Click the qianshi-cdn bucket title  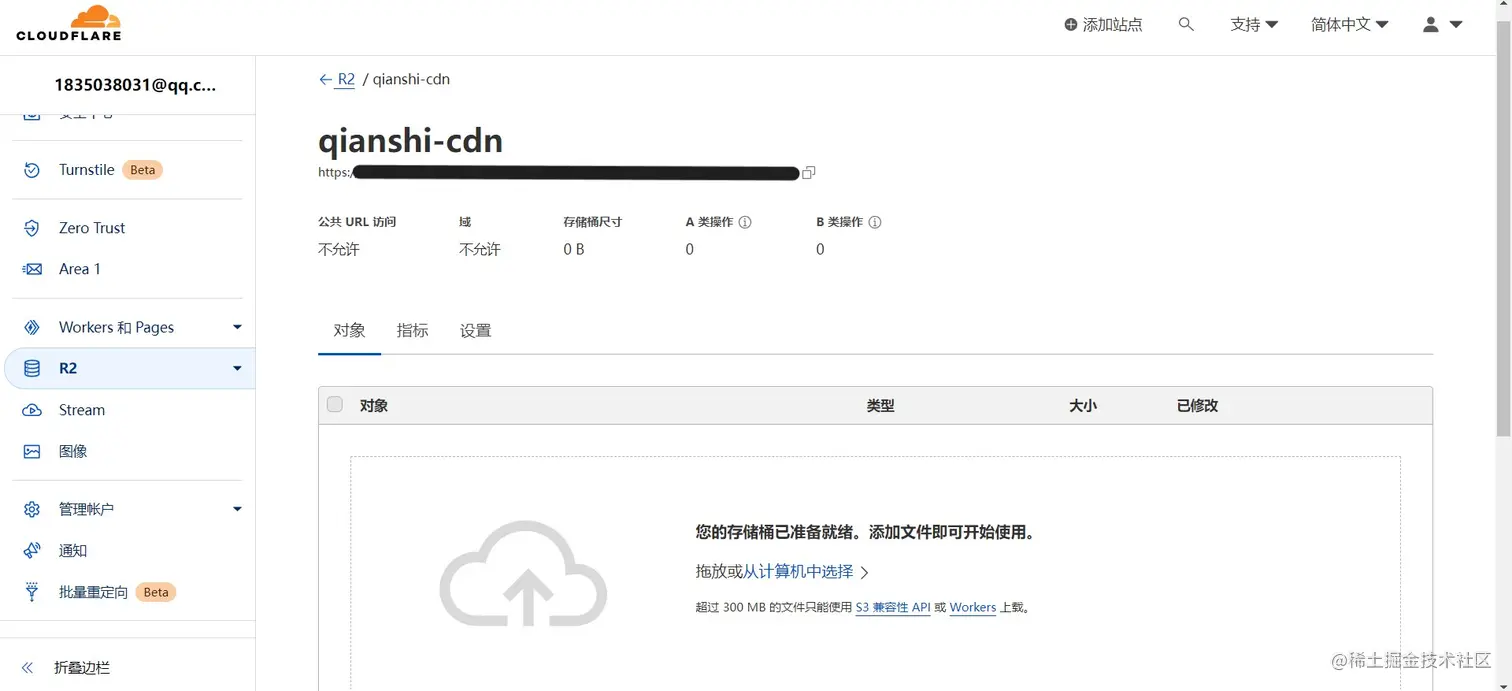point(410,140)
